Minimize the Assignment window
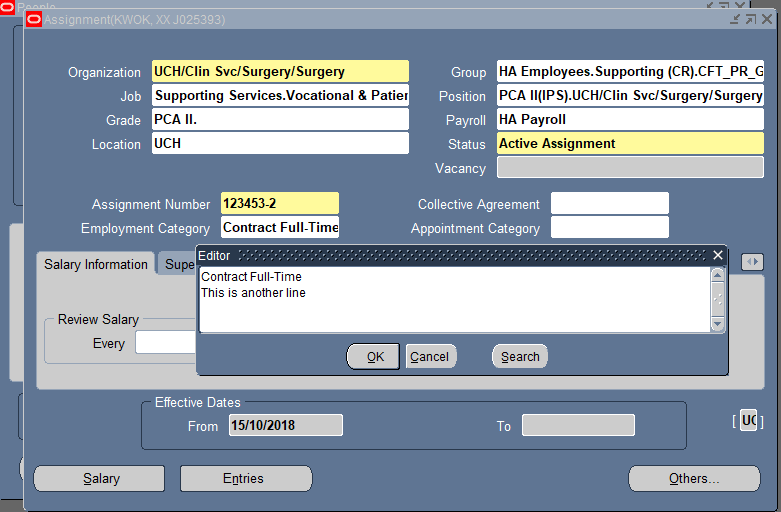The width and height of the screenshot is (781, 512). (x=735, y=19)
